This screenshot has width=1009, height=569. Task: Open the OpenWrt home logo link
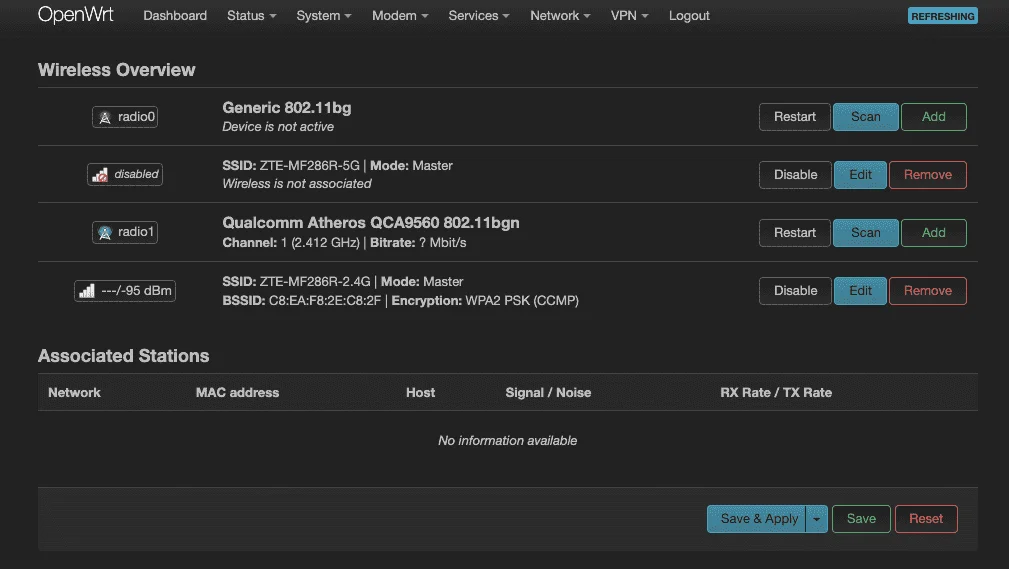click(75, 15)
